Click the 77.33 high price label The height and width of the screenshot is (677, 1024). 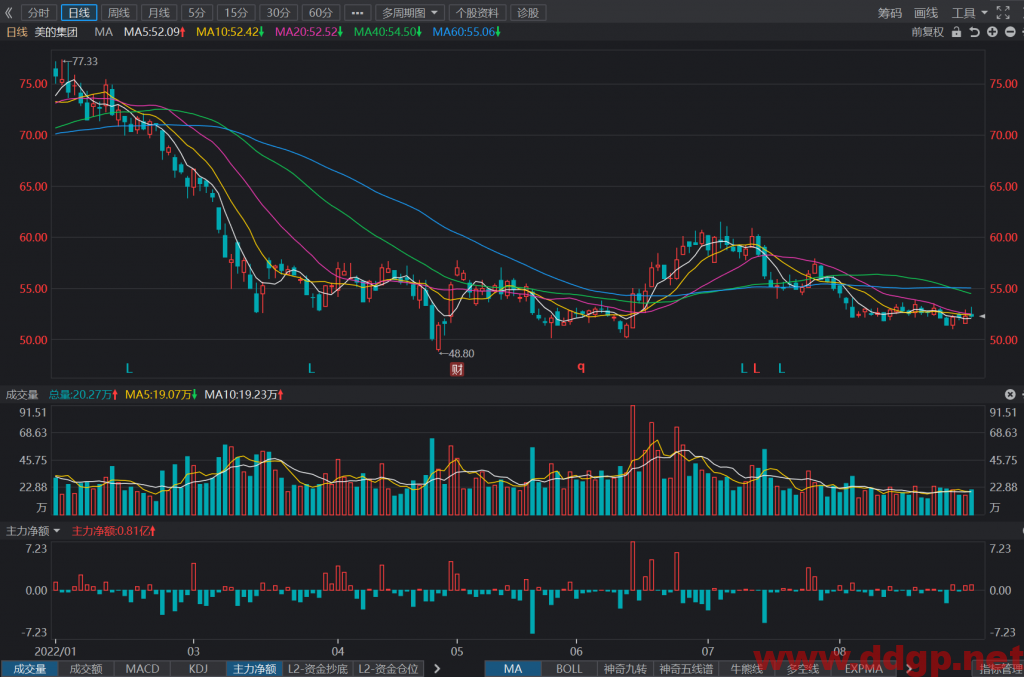click(x=85, y=61)
